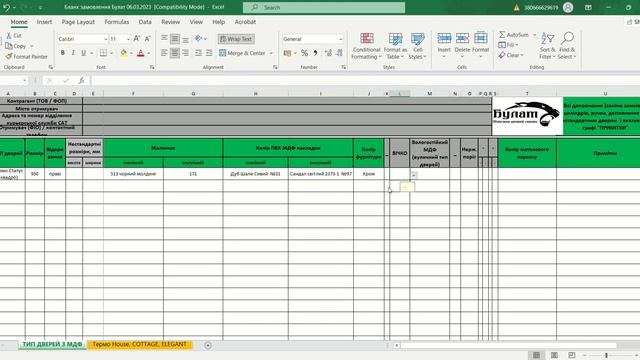640x360 pixels.
Task: Switch to Page Break Preview in status bar
Action: coord(572,355)
